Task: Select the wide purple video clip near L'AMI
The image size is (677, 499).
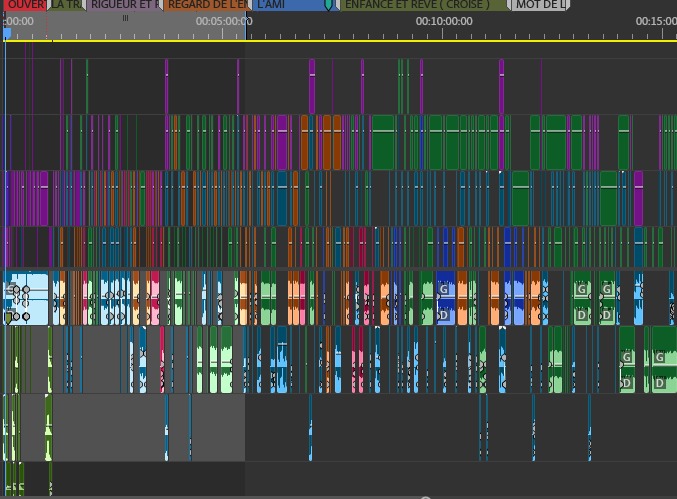Action: (282, 142)
